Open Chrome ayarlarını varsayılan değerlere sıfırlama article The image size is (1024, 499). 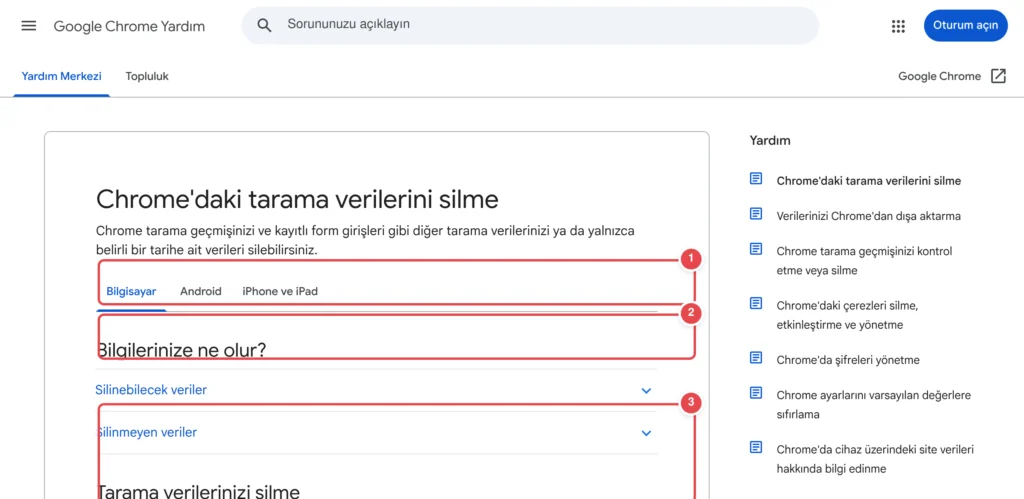click(x=874, y=405)
